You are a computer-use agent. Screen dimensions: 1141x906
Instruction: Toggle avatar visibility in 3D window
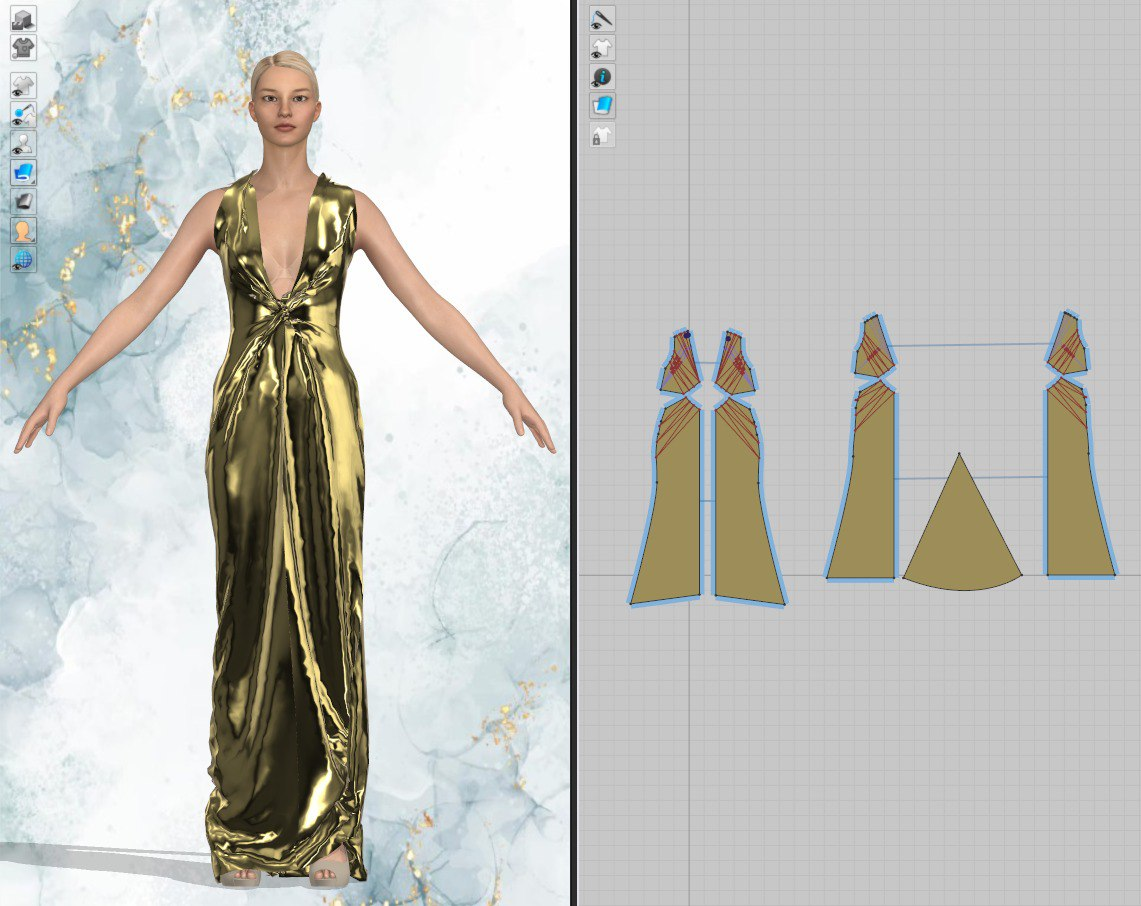(x=23, y=144)
